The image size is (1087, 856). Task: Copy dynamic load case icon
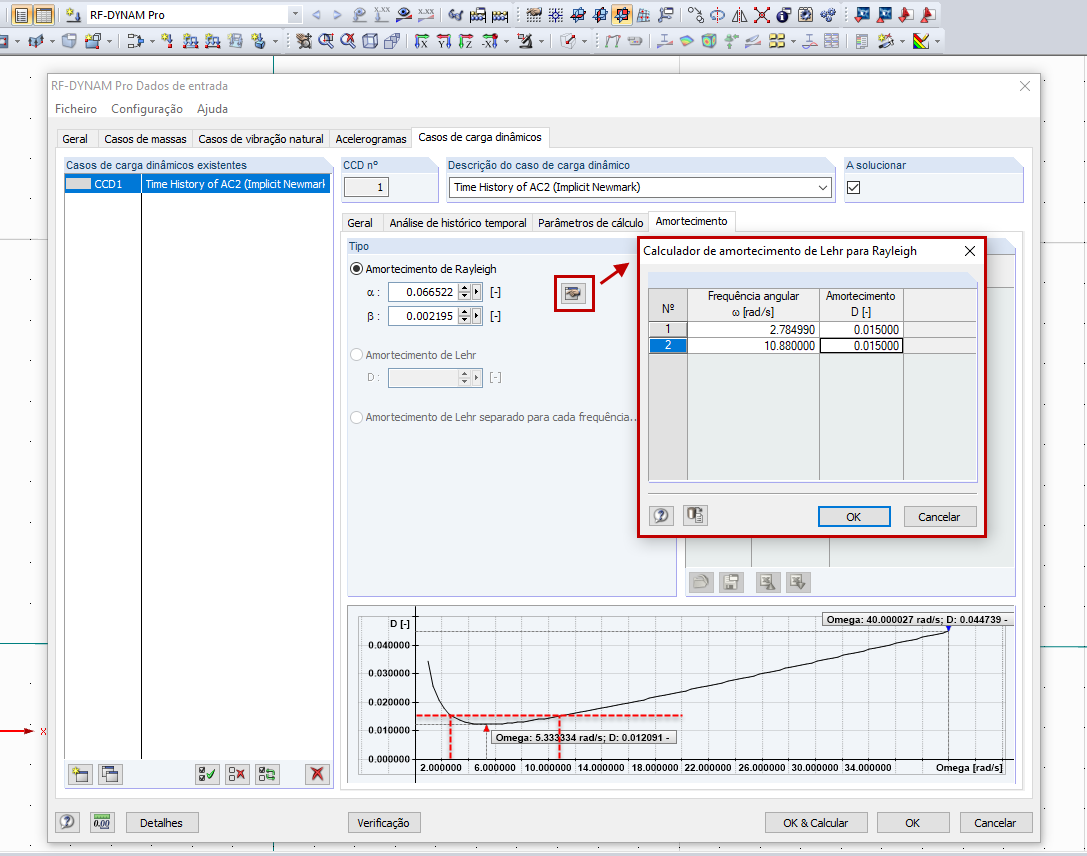pyautogui.click(x=110, y=774)
